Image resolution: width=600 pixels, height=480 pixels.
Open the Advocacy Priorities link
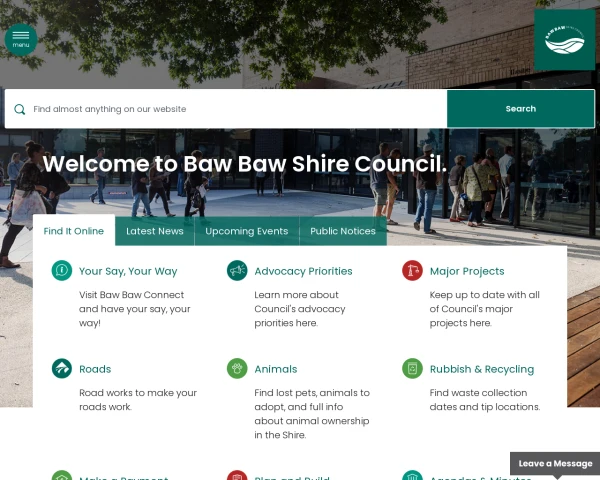pos(303,271)
